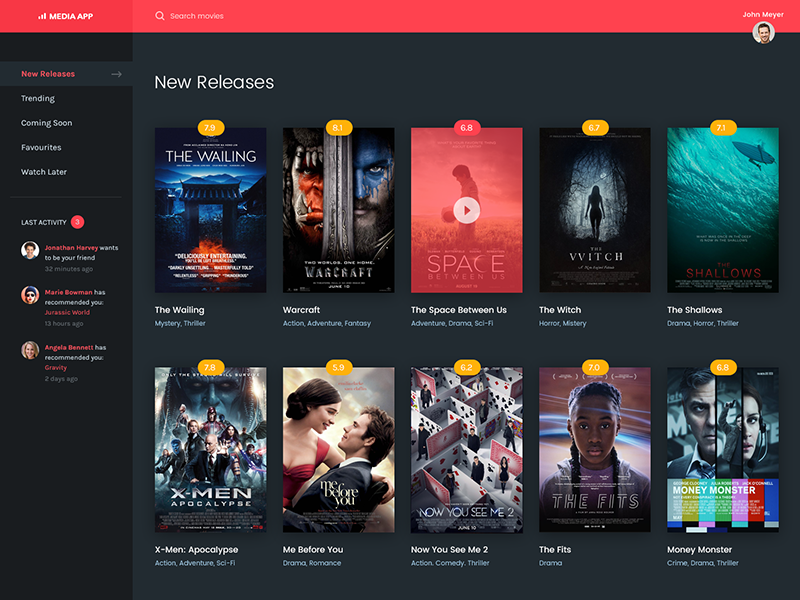This screenshot has width=800, height=600.
Task: Click the search magnifier icon
Action: 160,15
